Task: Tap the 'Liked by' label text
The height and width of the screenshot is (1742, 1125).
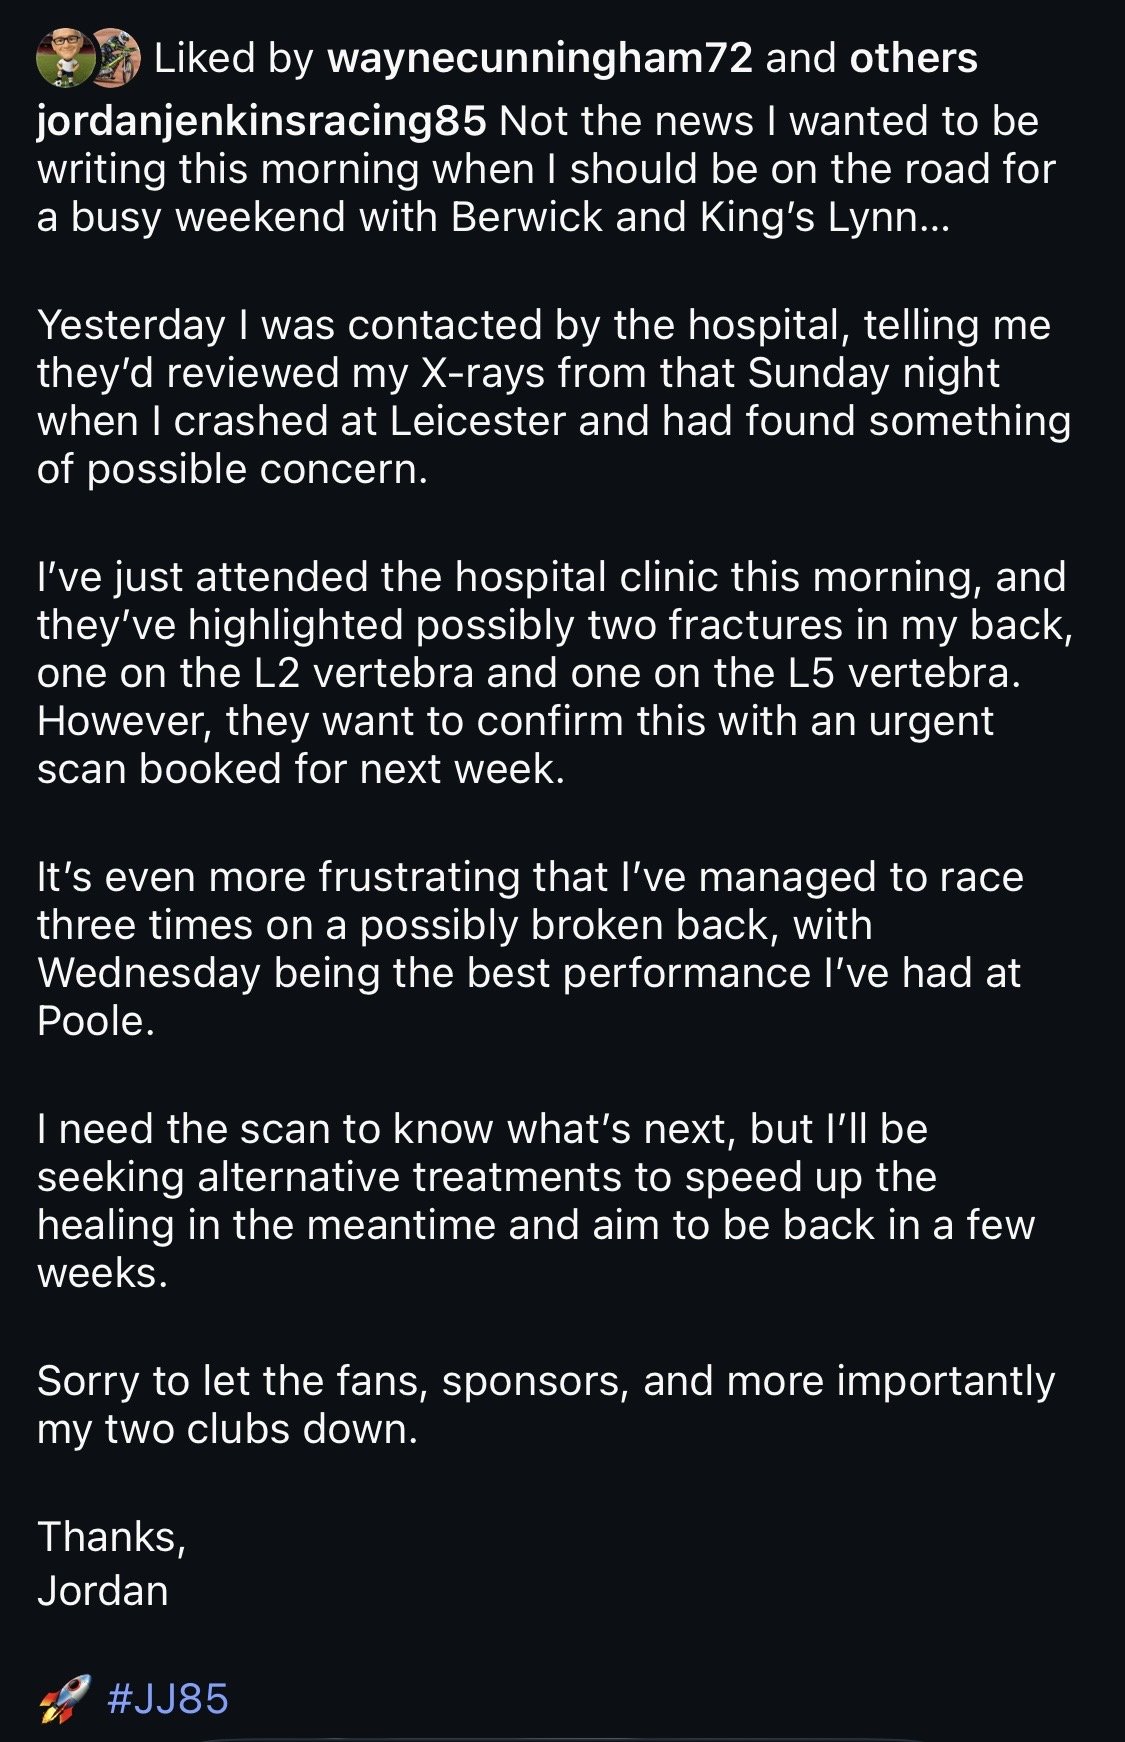Action: (235, 59)
